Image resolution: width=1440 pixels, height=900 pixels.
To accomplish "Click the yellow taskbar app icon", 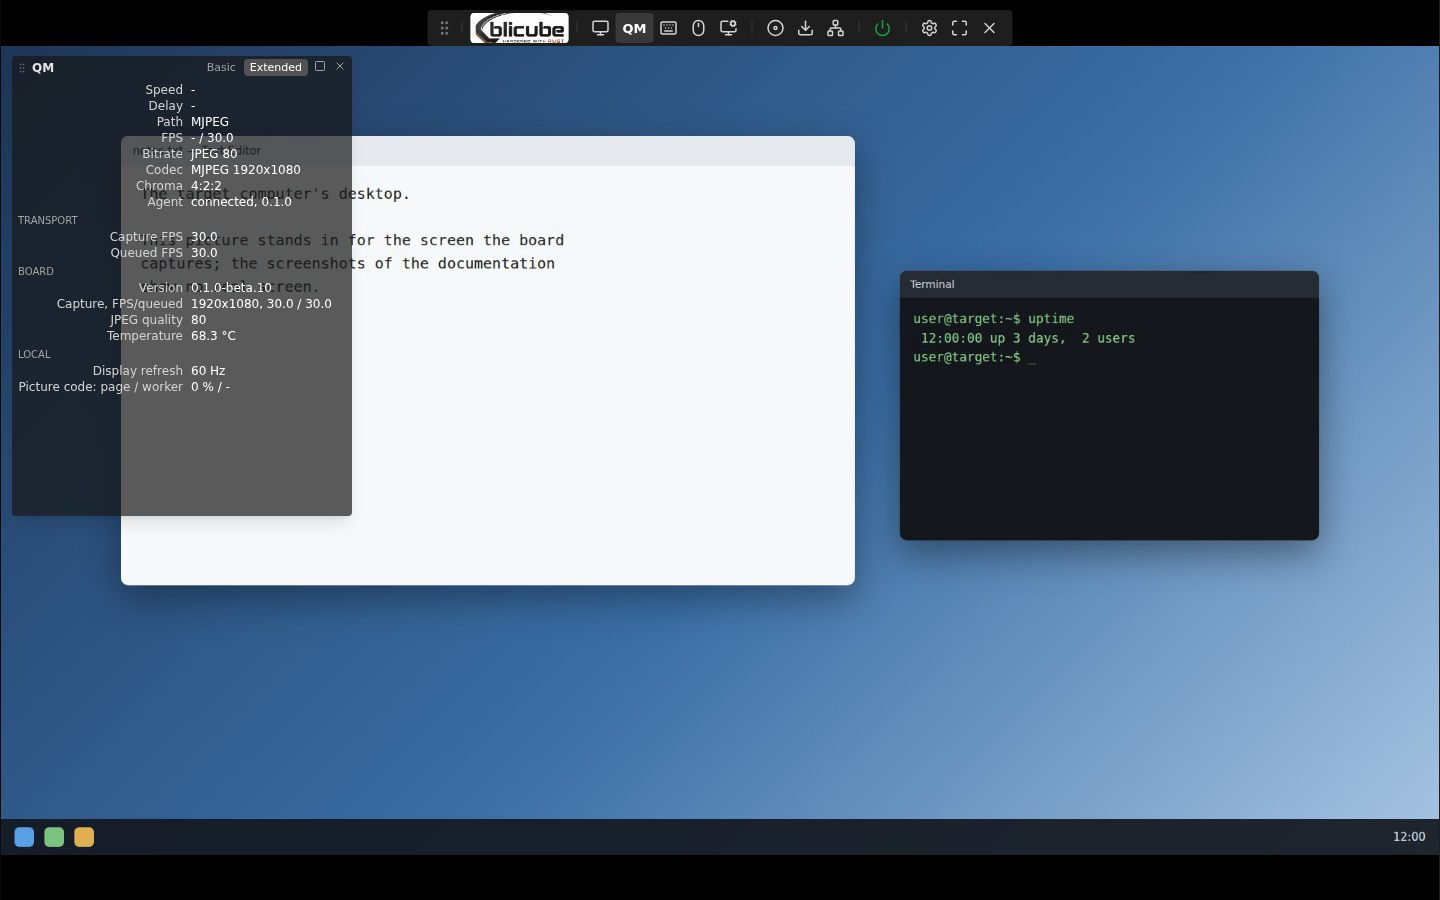I will click(x=84, y=837).
